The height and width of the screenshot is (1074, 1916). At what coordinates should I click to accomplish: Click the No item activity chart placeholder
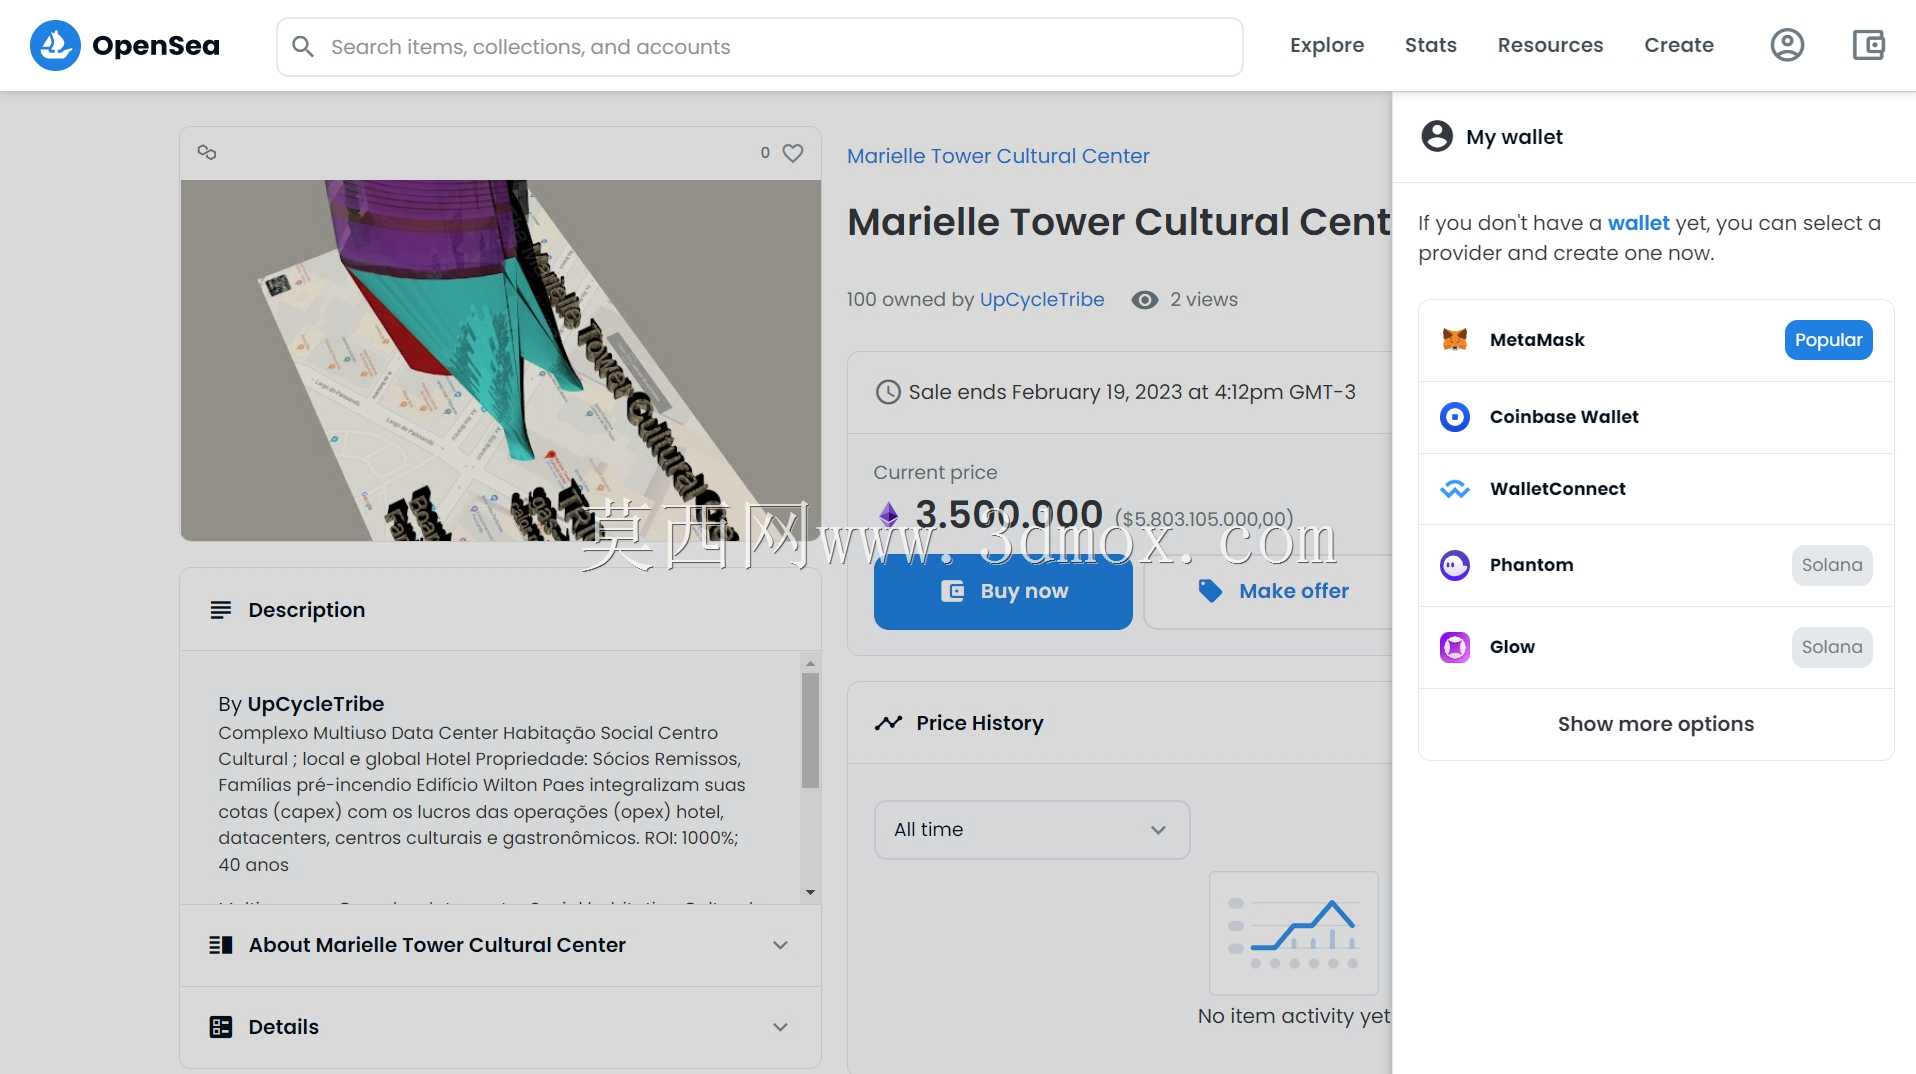1294,933
